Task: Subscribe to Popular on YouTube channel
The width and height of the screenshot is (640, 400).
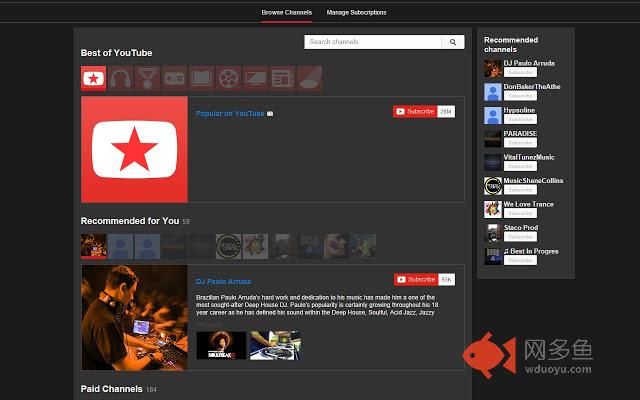Action: pyautogui.click(x=415, y=111)
